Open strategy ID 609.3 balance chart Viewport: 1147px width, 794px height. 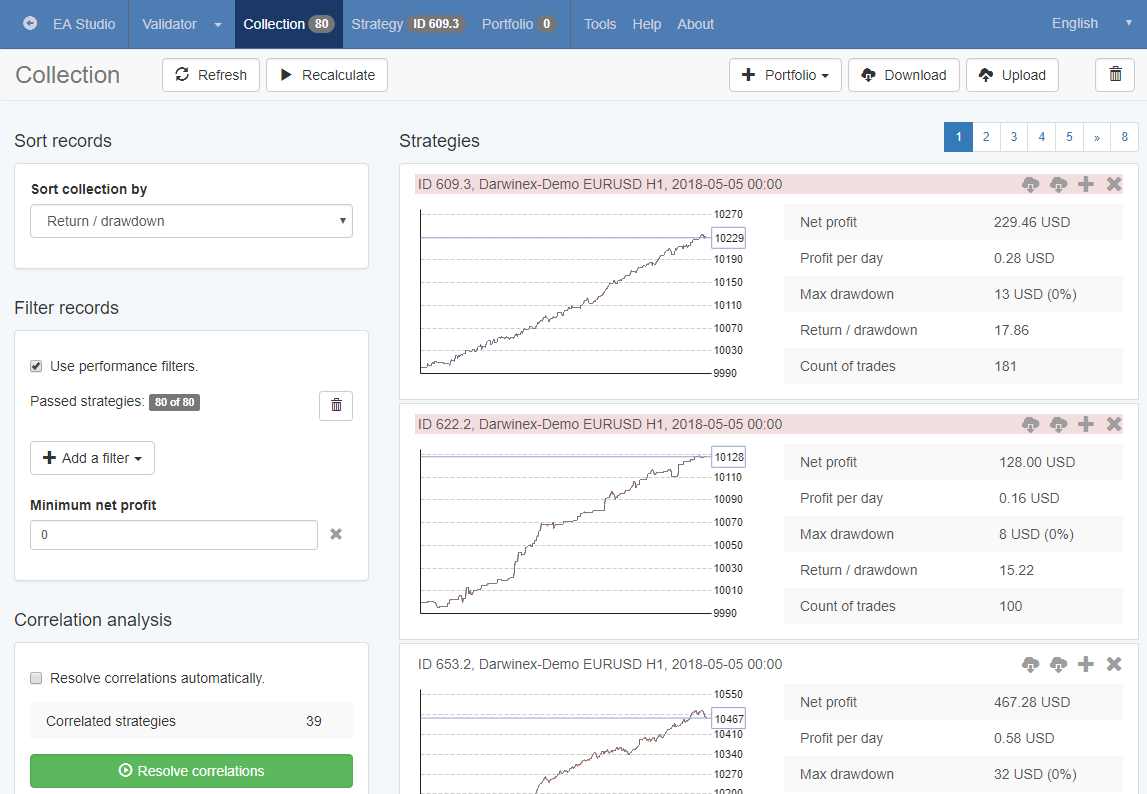click(x=582, y=293)
